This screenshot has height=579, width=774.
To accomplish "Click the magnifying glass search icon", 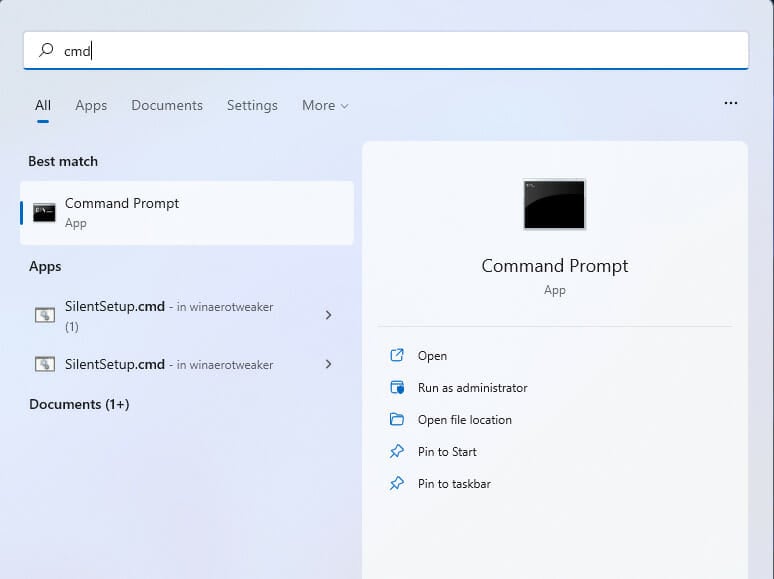I will (46, 50).
